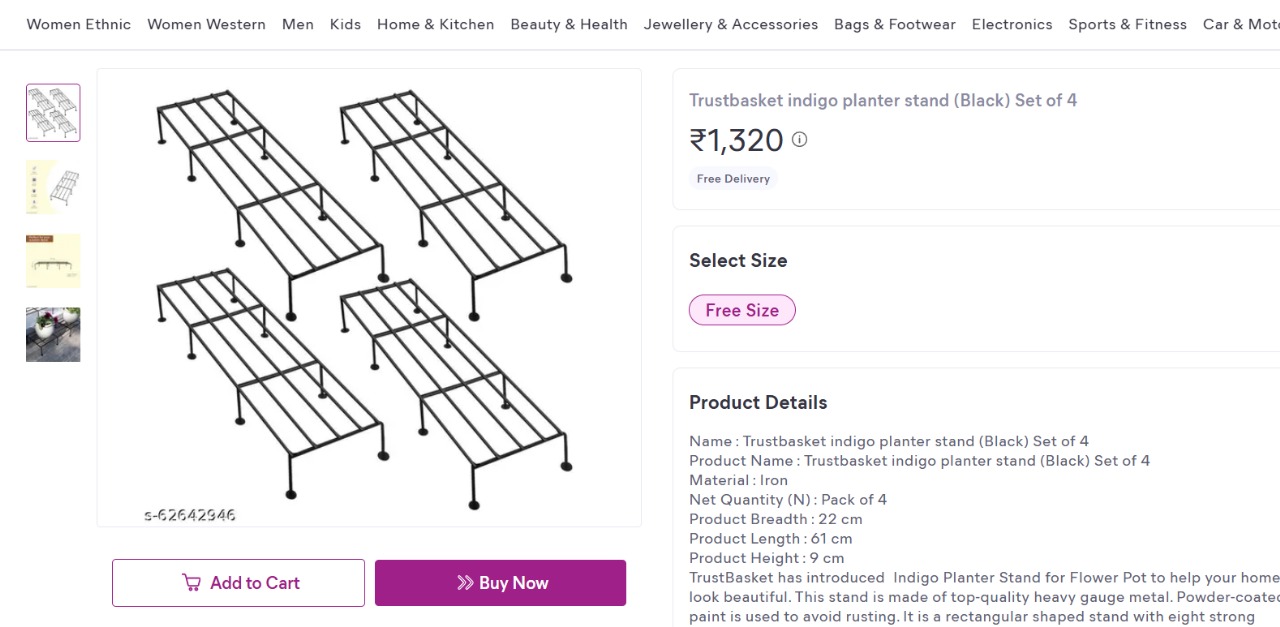Select the third thumbnail with stand dimensions
Screen dimensions: 1280x627
[53, 261]
